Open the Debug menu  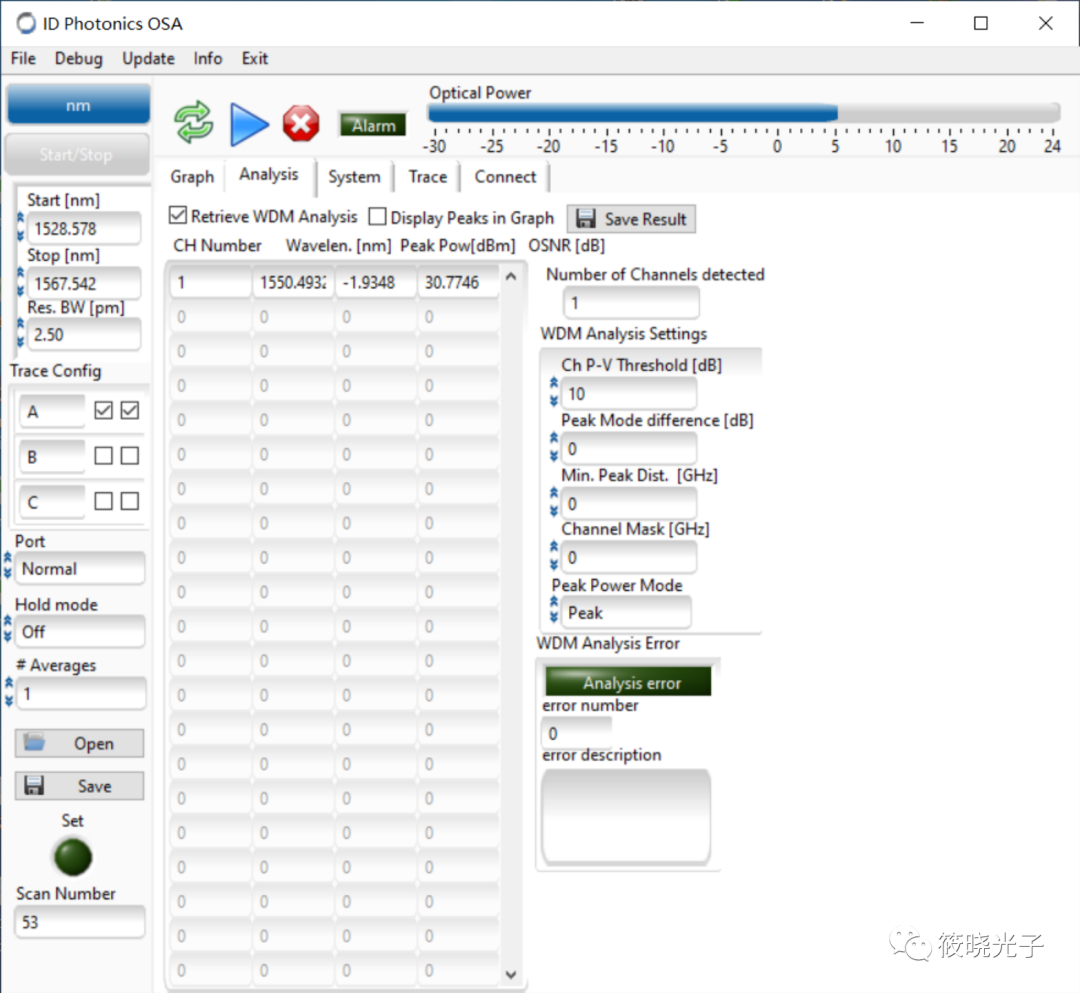(x=78, y=58)
